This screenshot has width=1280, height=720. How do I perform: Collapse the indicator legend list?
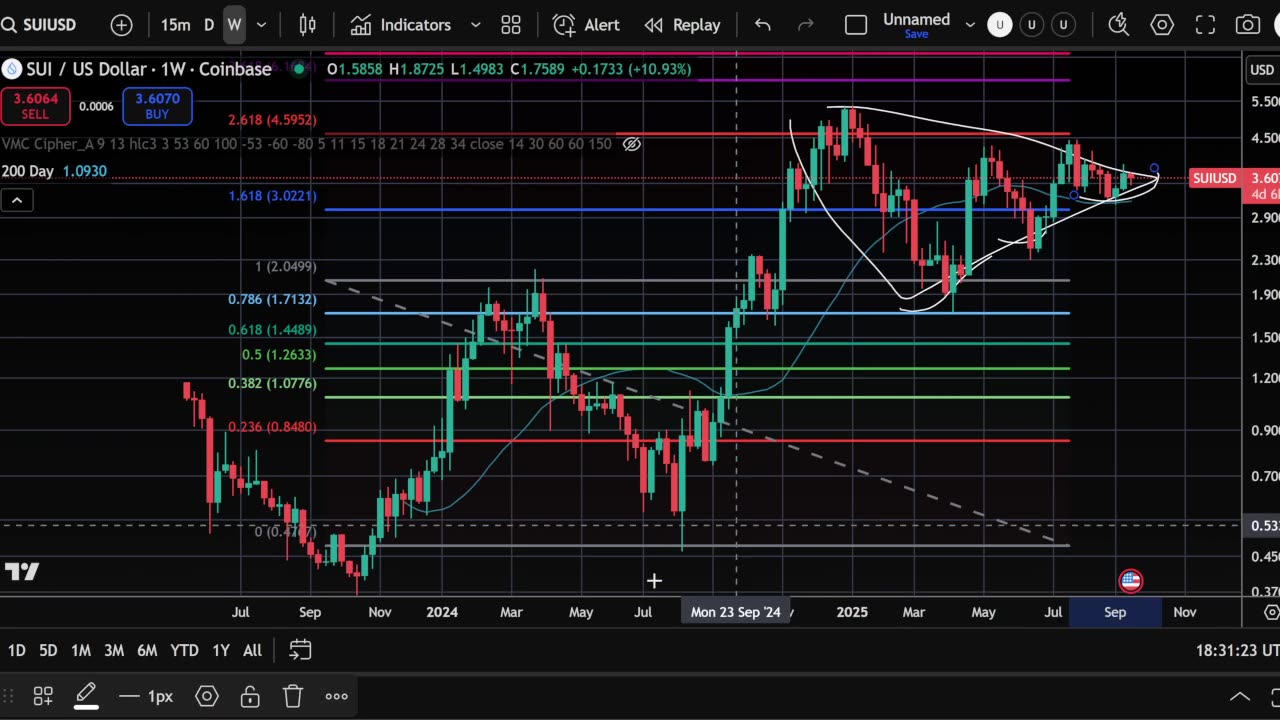coord(17,201)
